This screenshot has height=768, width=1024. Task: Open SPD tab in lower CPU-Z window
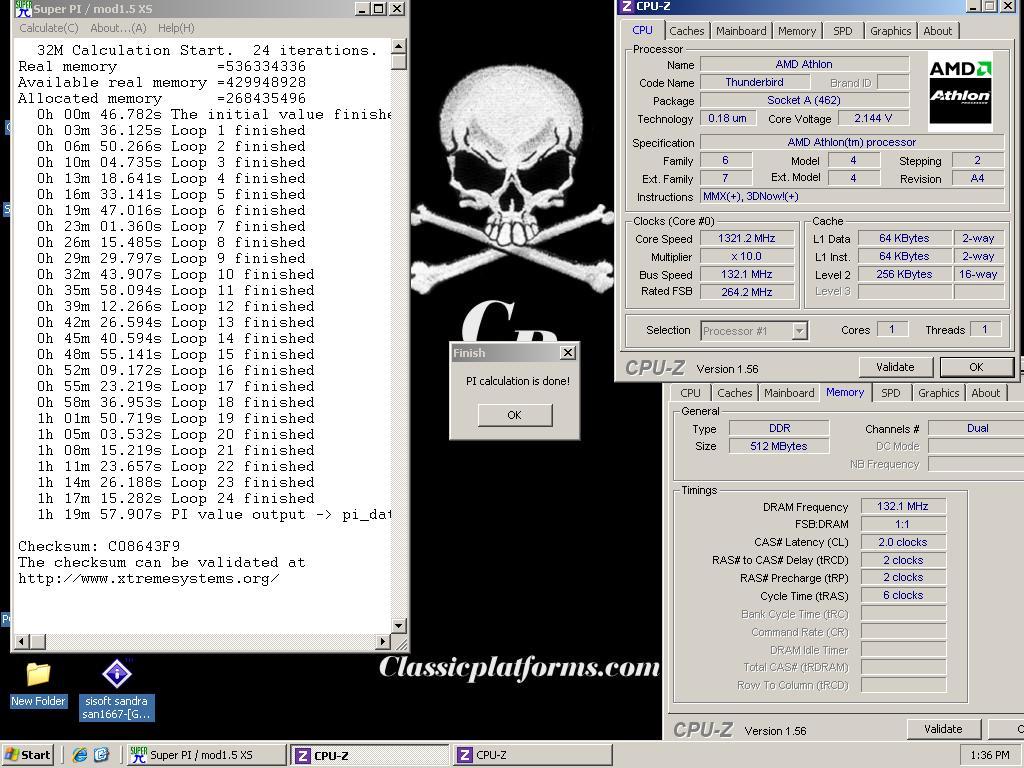(x=890, y=392)
